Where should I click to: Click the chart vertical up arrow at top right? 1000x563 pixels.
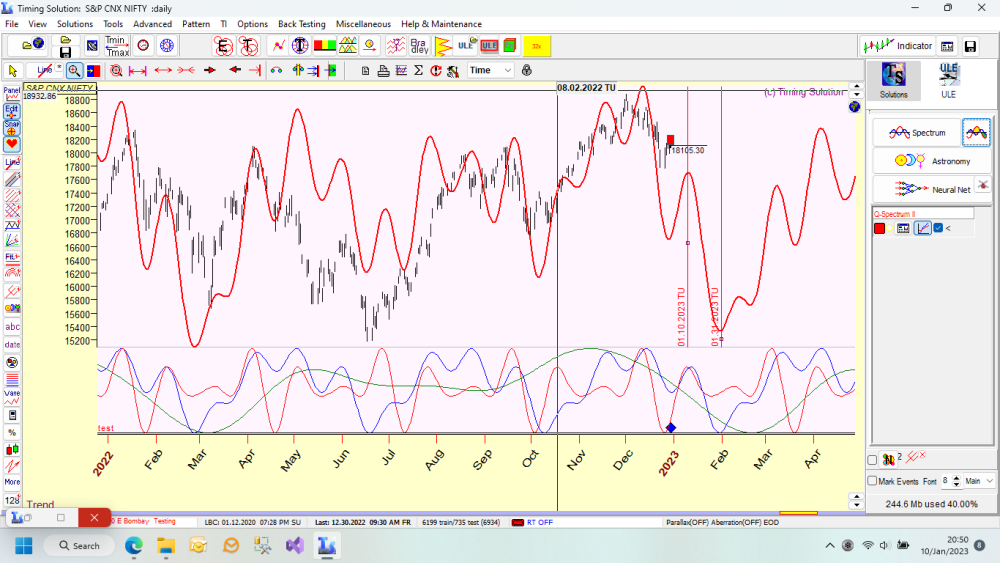(857, 87)
